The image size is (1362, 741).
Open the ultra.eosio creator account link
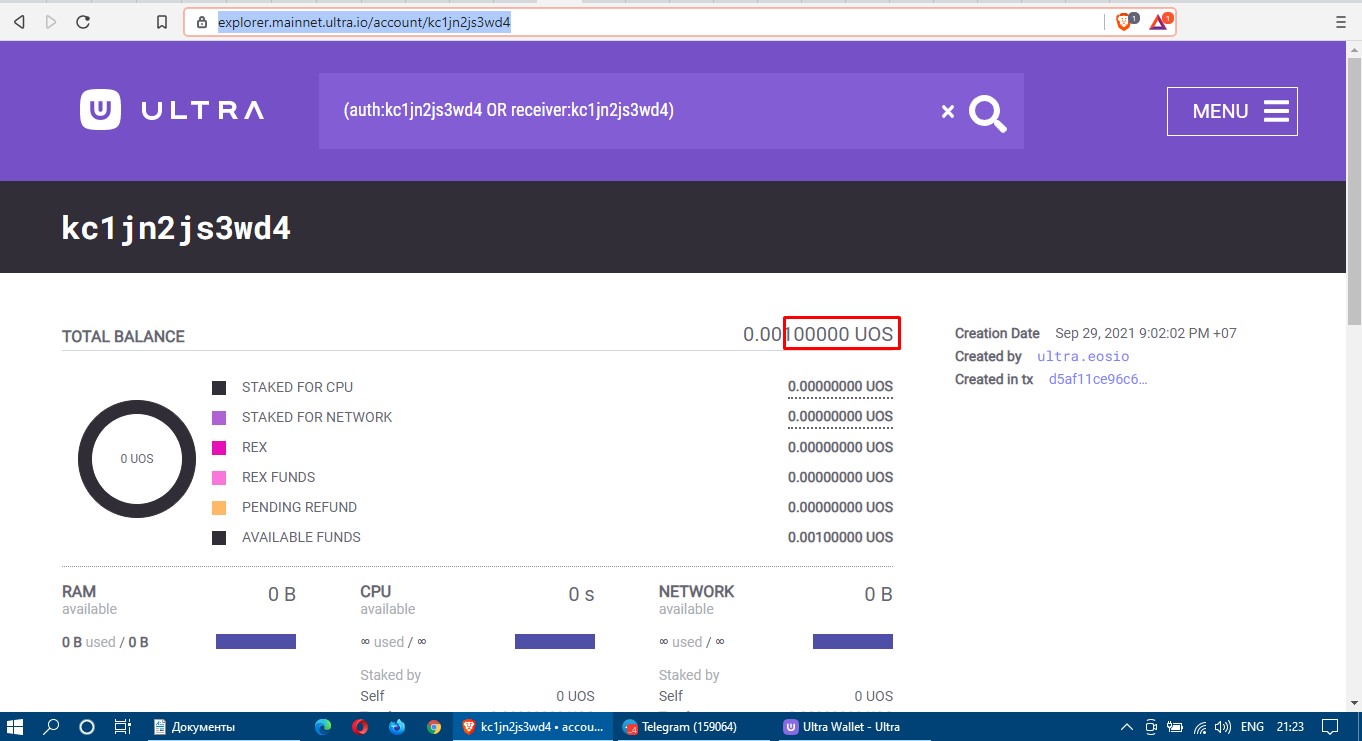(x=1083, y=356)
